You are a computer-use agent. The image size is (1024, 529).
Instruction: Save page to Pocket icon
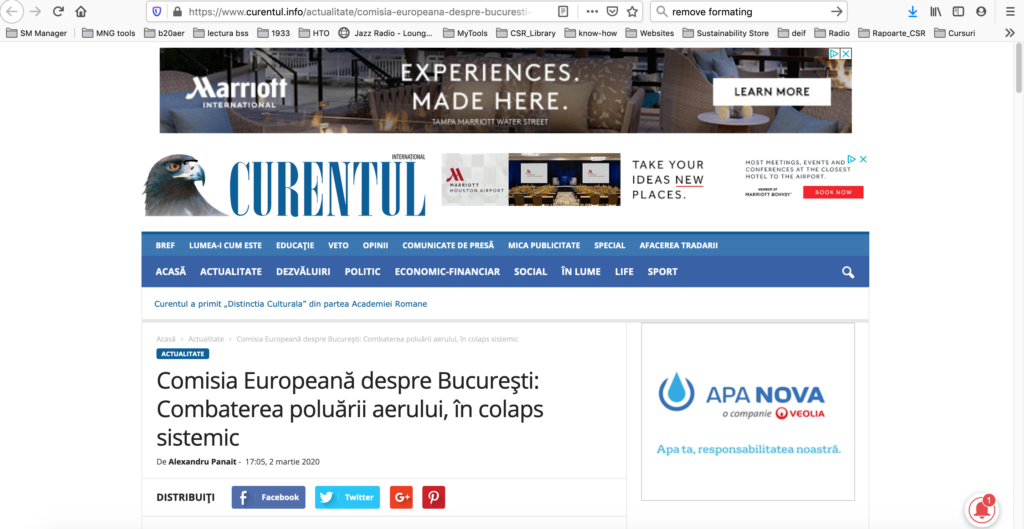612,11
